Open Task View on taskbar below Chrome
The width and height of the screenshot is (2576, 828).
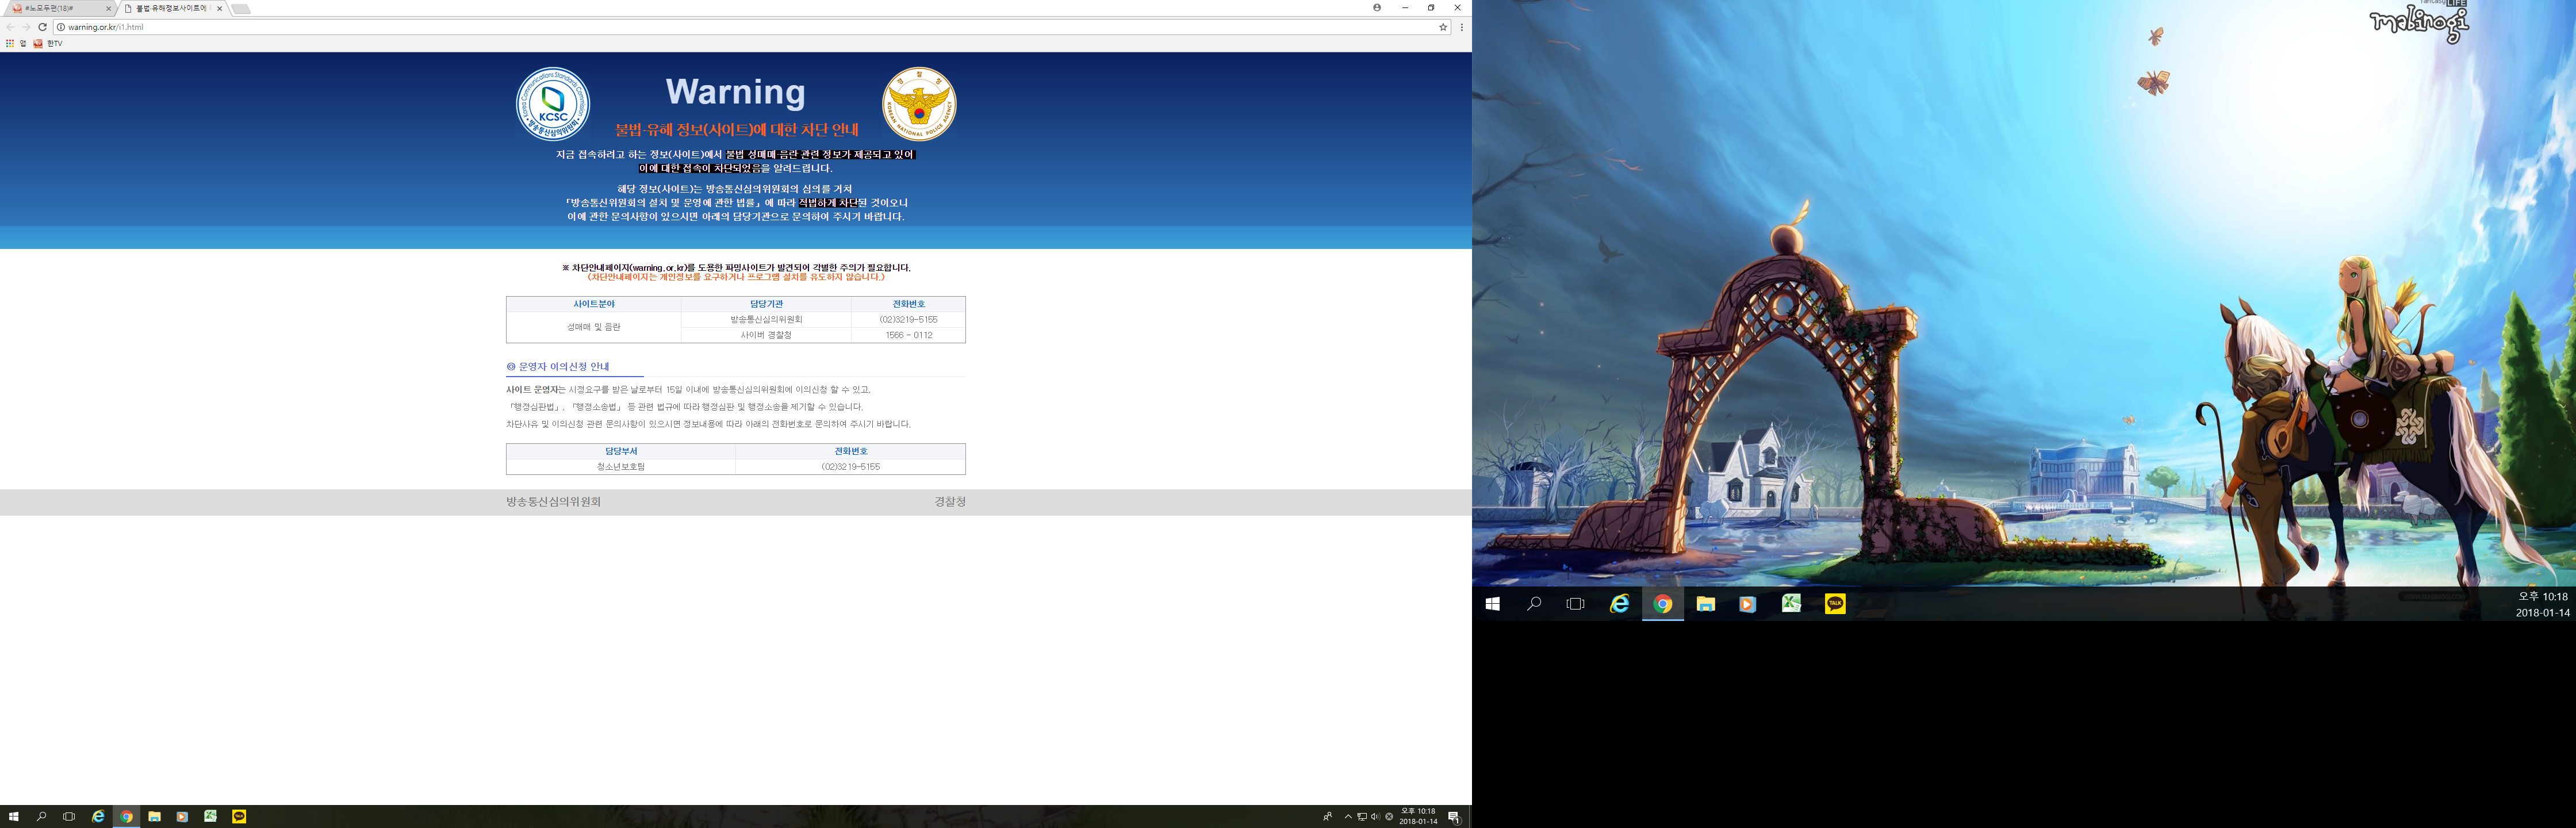(69, 817)
